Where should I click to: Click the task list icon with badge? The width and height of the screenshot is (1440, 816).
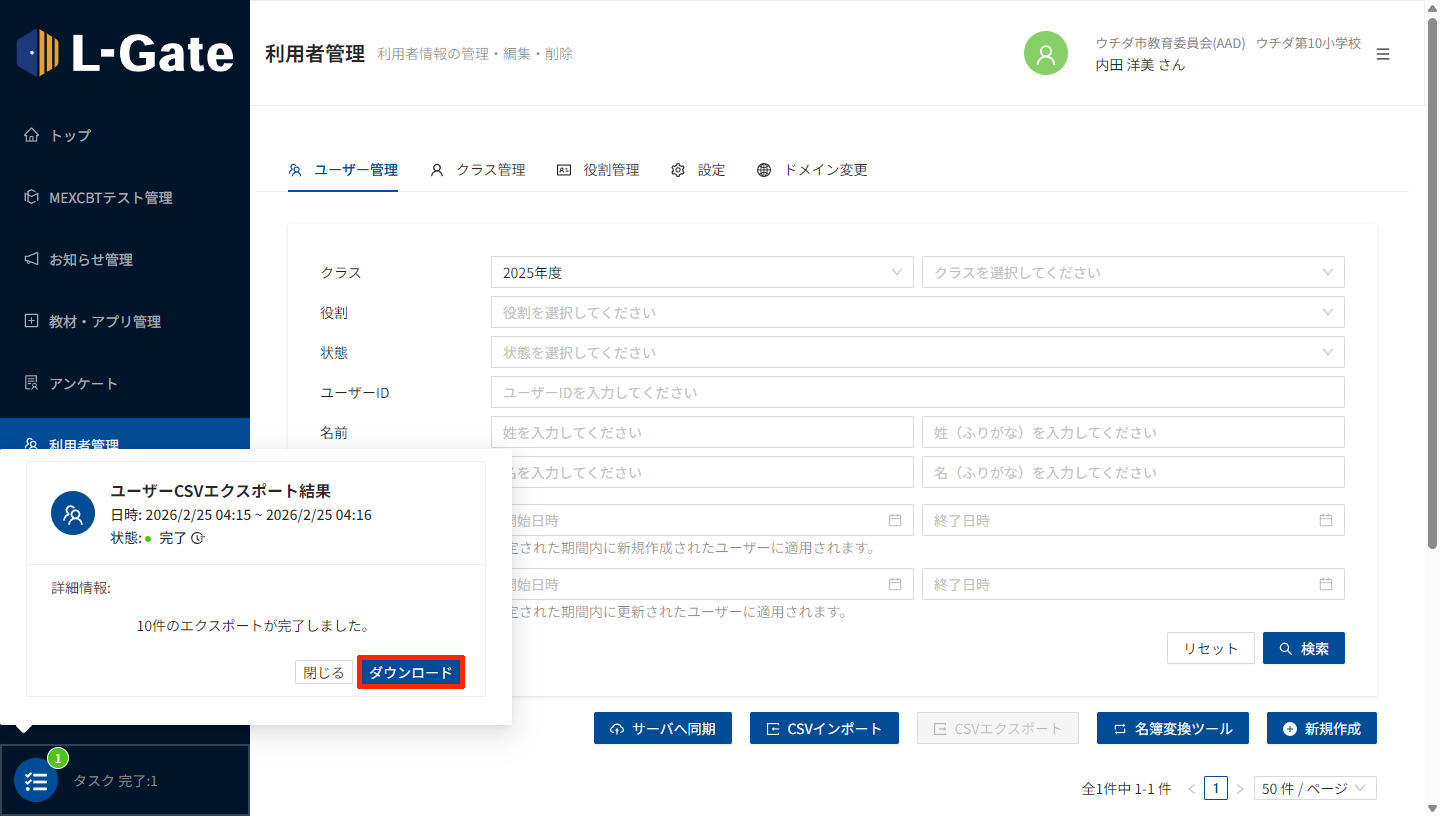(37, 781)
